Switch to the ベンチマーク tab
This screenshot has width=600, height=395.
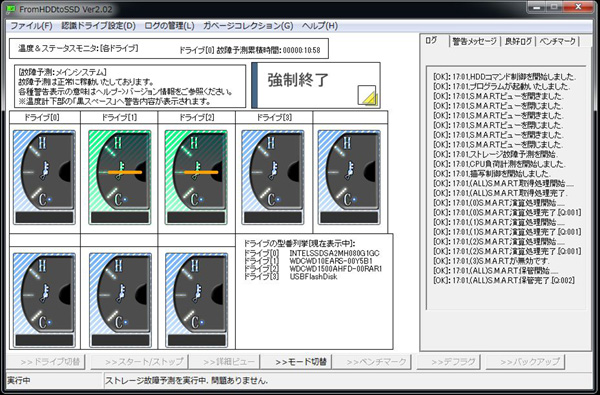pos(558,41)
